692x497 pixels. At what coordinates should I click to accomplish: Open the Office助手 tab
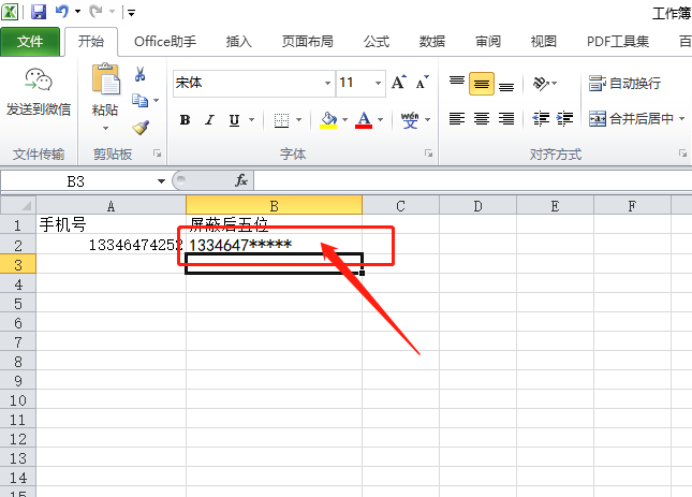pos(165,41)
